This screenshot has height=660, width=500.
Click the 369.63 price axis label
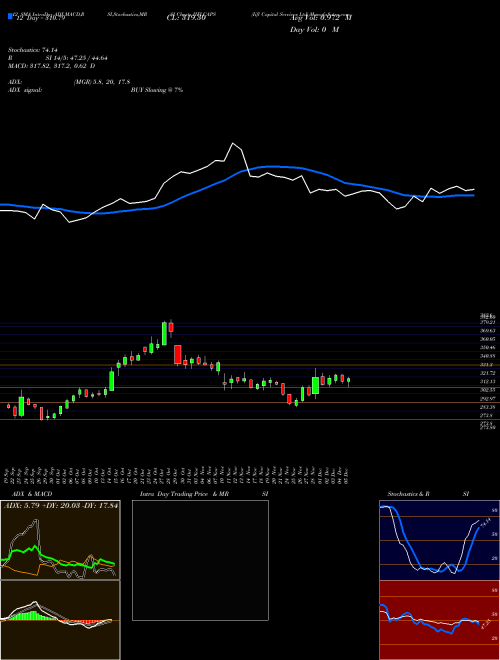(x=487, y=331)
